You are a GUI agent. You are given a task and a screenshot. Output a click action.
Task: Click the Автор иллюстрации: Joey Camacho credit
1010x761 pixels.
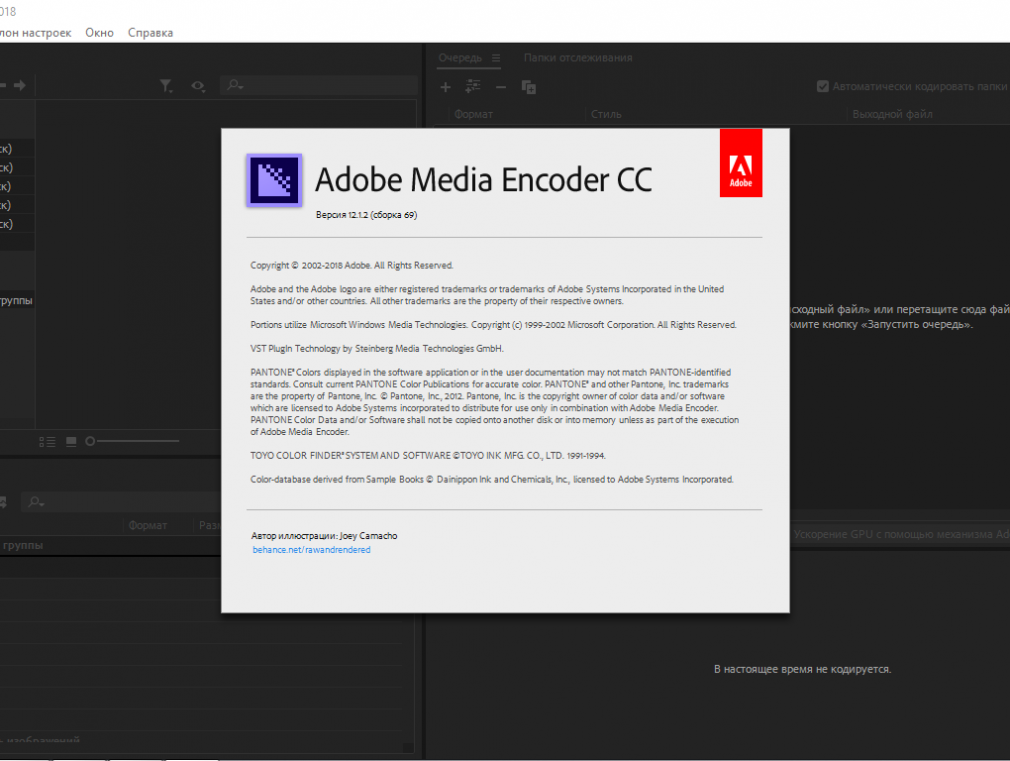(x=324, y=535)
